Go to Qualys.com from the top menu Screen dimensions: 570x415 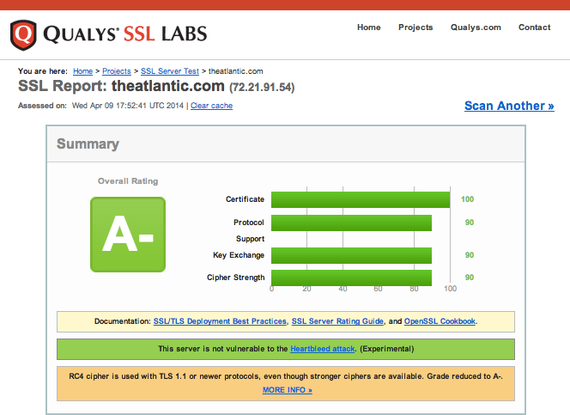[x=475, y=27]
